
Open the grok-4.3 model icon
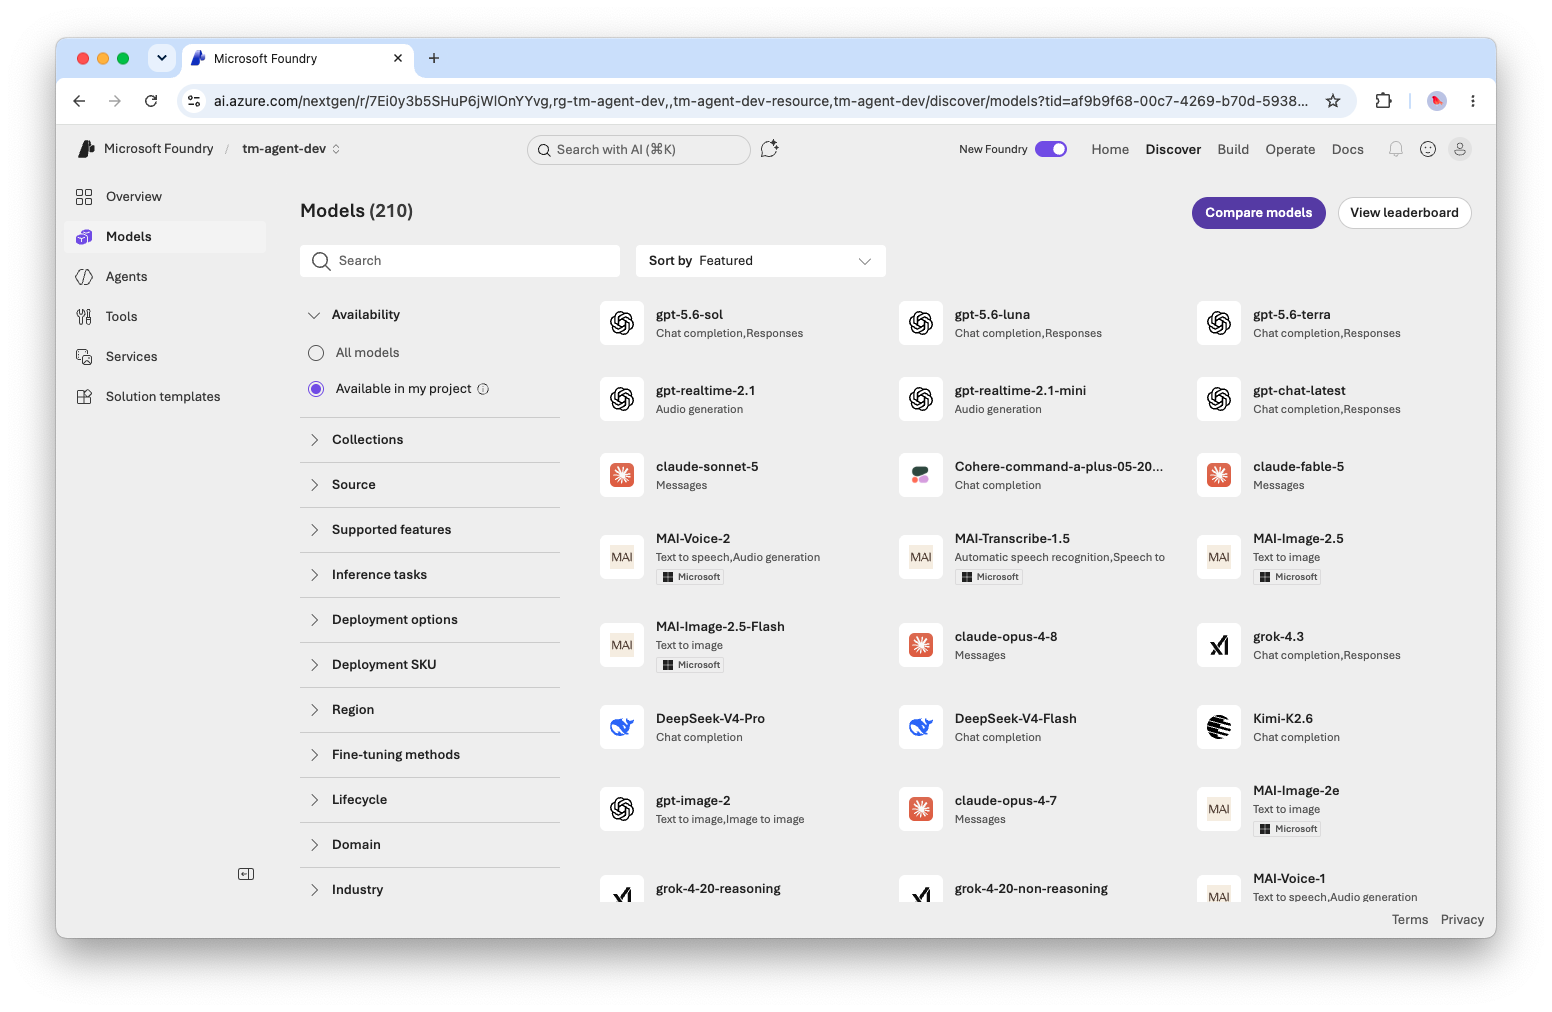point(1219,645)
